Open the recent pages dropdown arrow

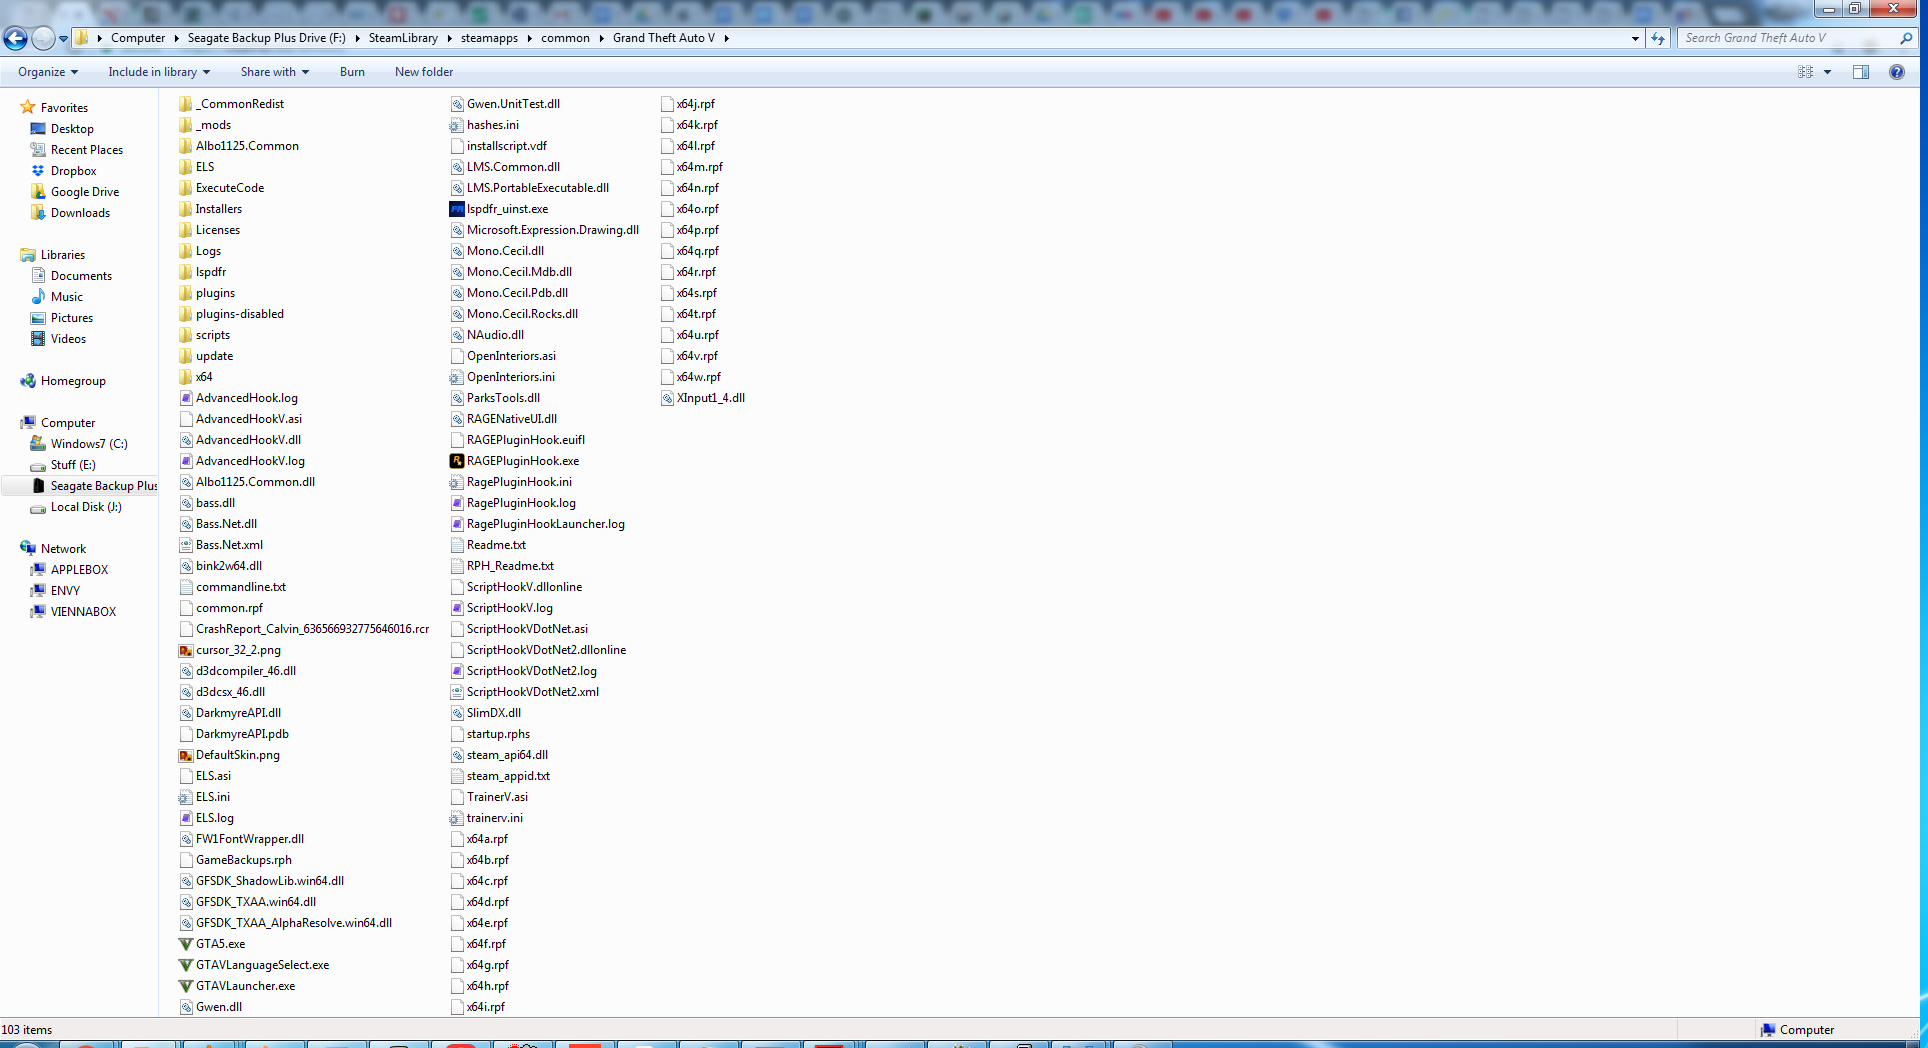63,39
